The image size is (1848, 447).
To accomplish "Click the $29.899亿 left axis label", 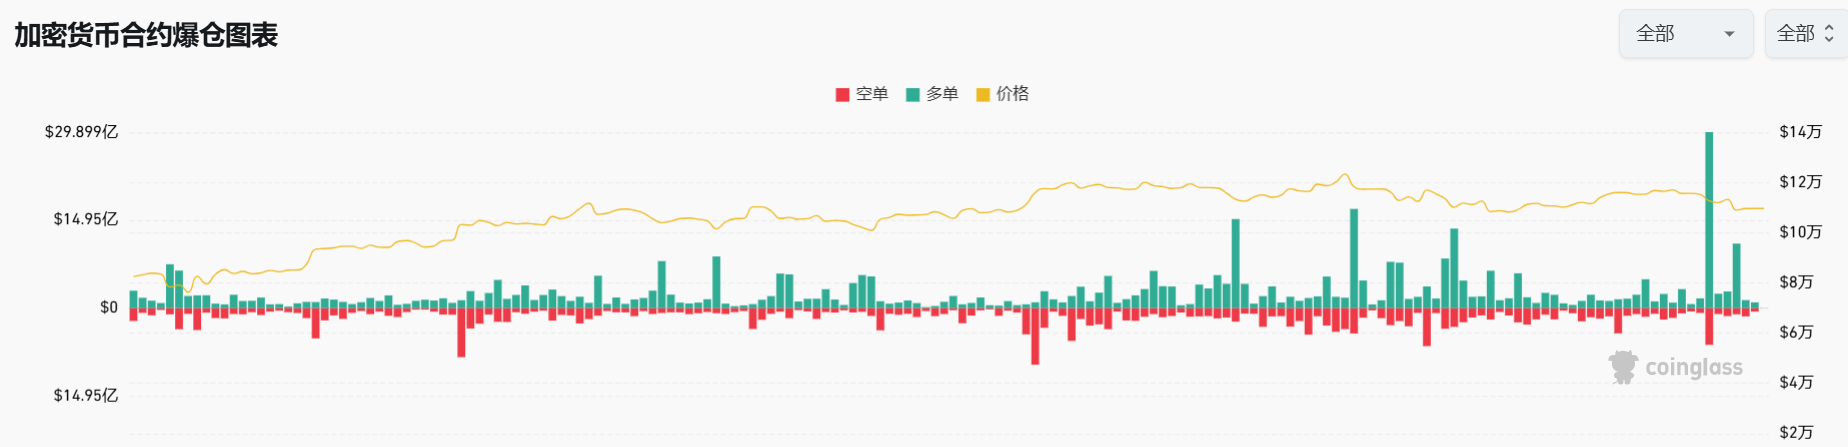I will [x=81, y=132].
